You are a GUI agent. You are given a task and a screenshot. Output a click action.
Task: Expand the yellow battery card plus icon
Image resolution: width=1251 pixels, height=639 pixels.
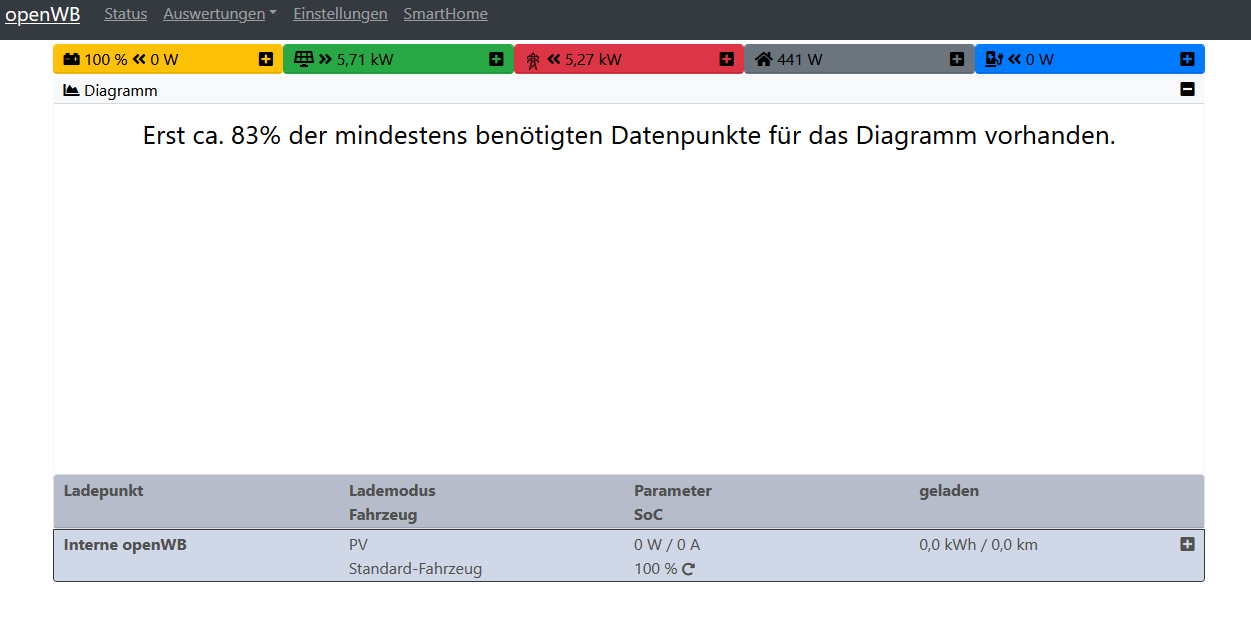[266, 59]
